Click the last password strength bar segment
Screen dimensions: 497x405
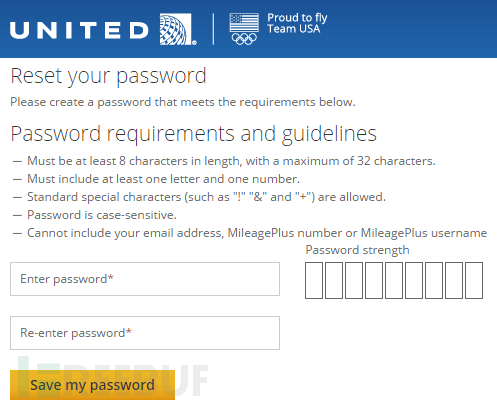click(x=474, y=280)
